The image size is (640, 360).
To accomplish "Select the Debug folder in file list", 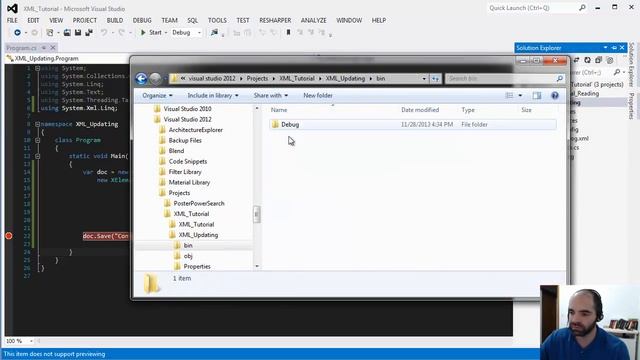I will coord(413,124).
